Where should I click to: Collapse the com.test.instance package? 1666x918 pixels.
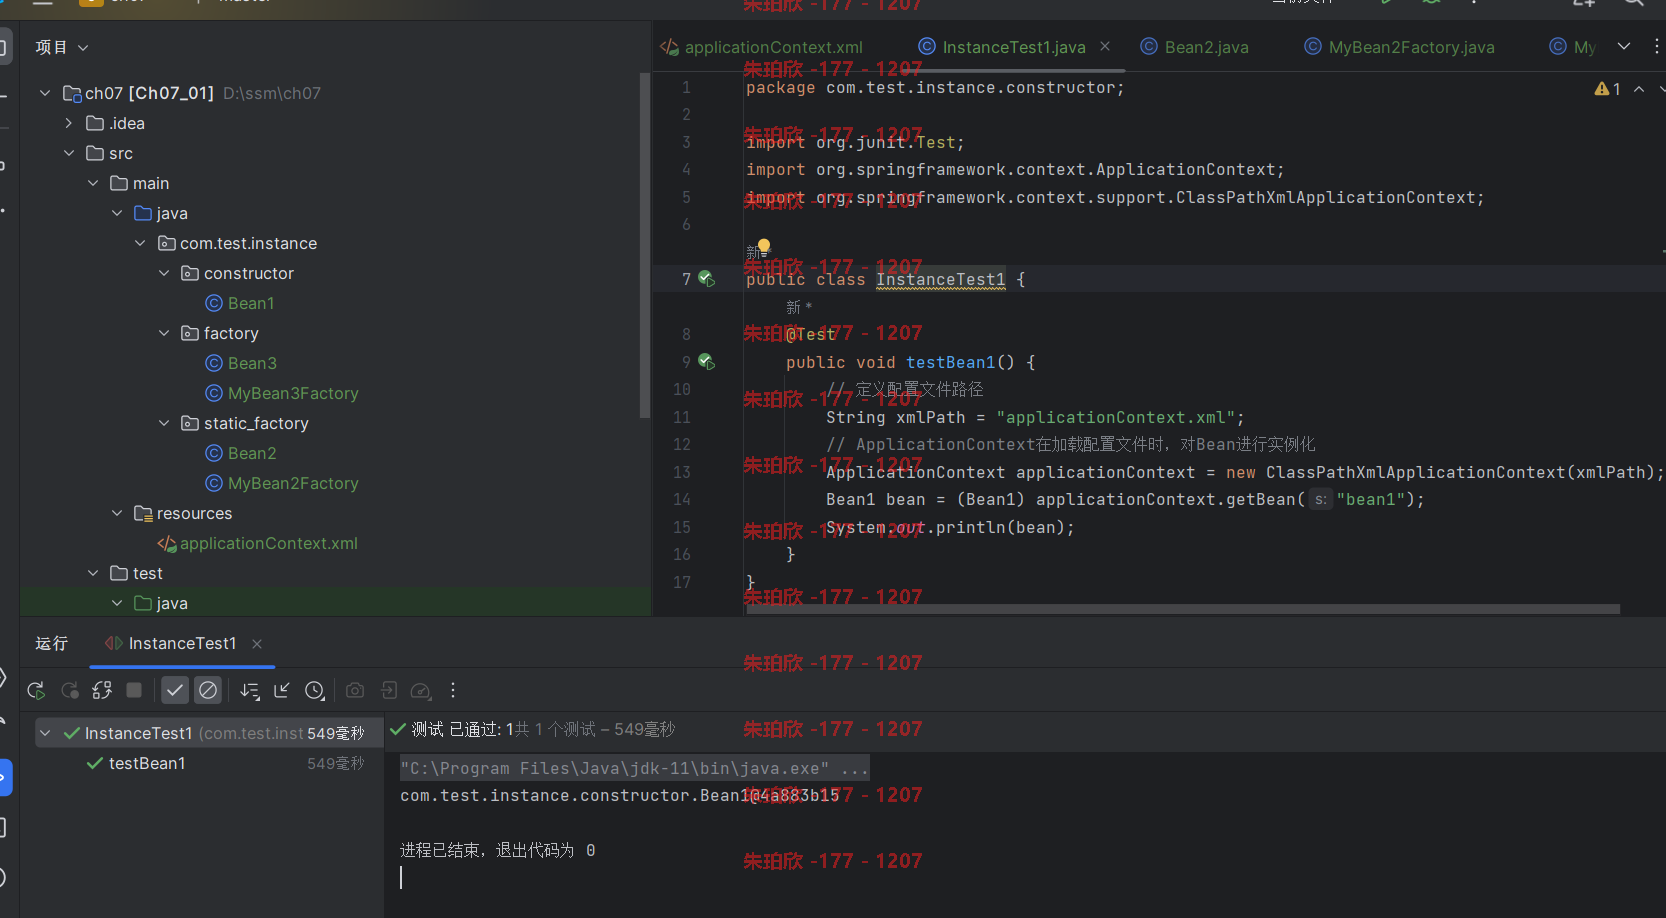tap(141, 243)
